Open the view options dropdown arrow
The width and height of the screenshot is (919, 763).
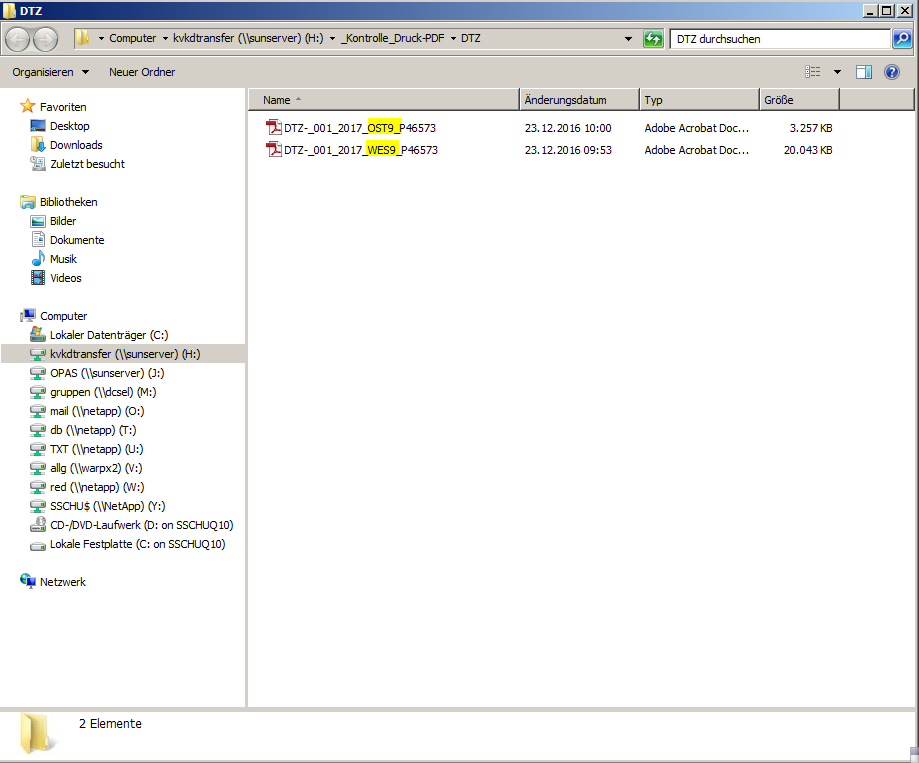[837, 72]
